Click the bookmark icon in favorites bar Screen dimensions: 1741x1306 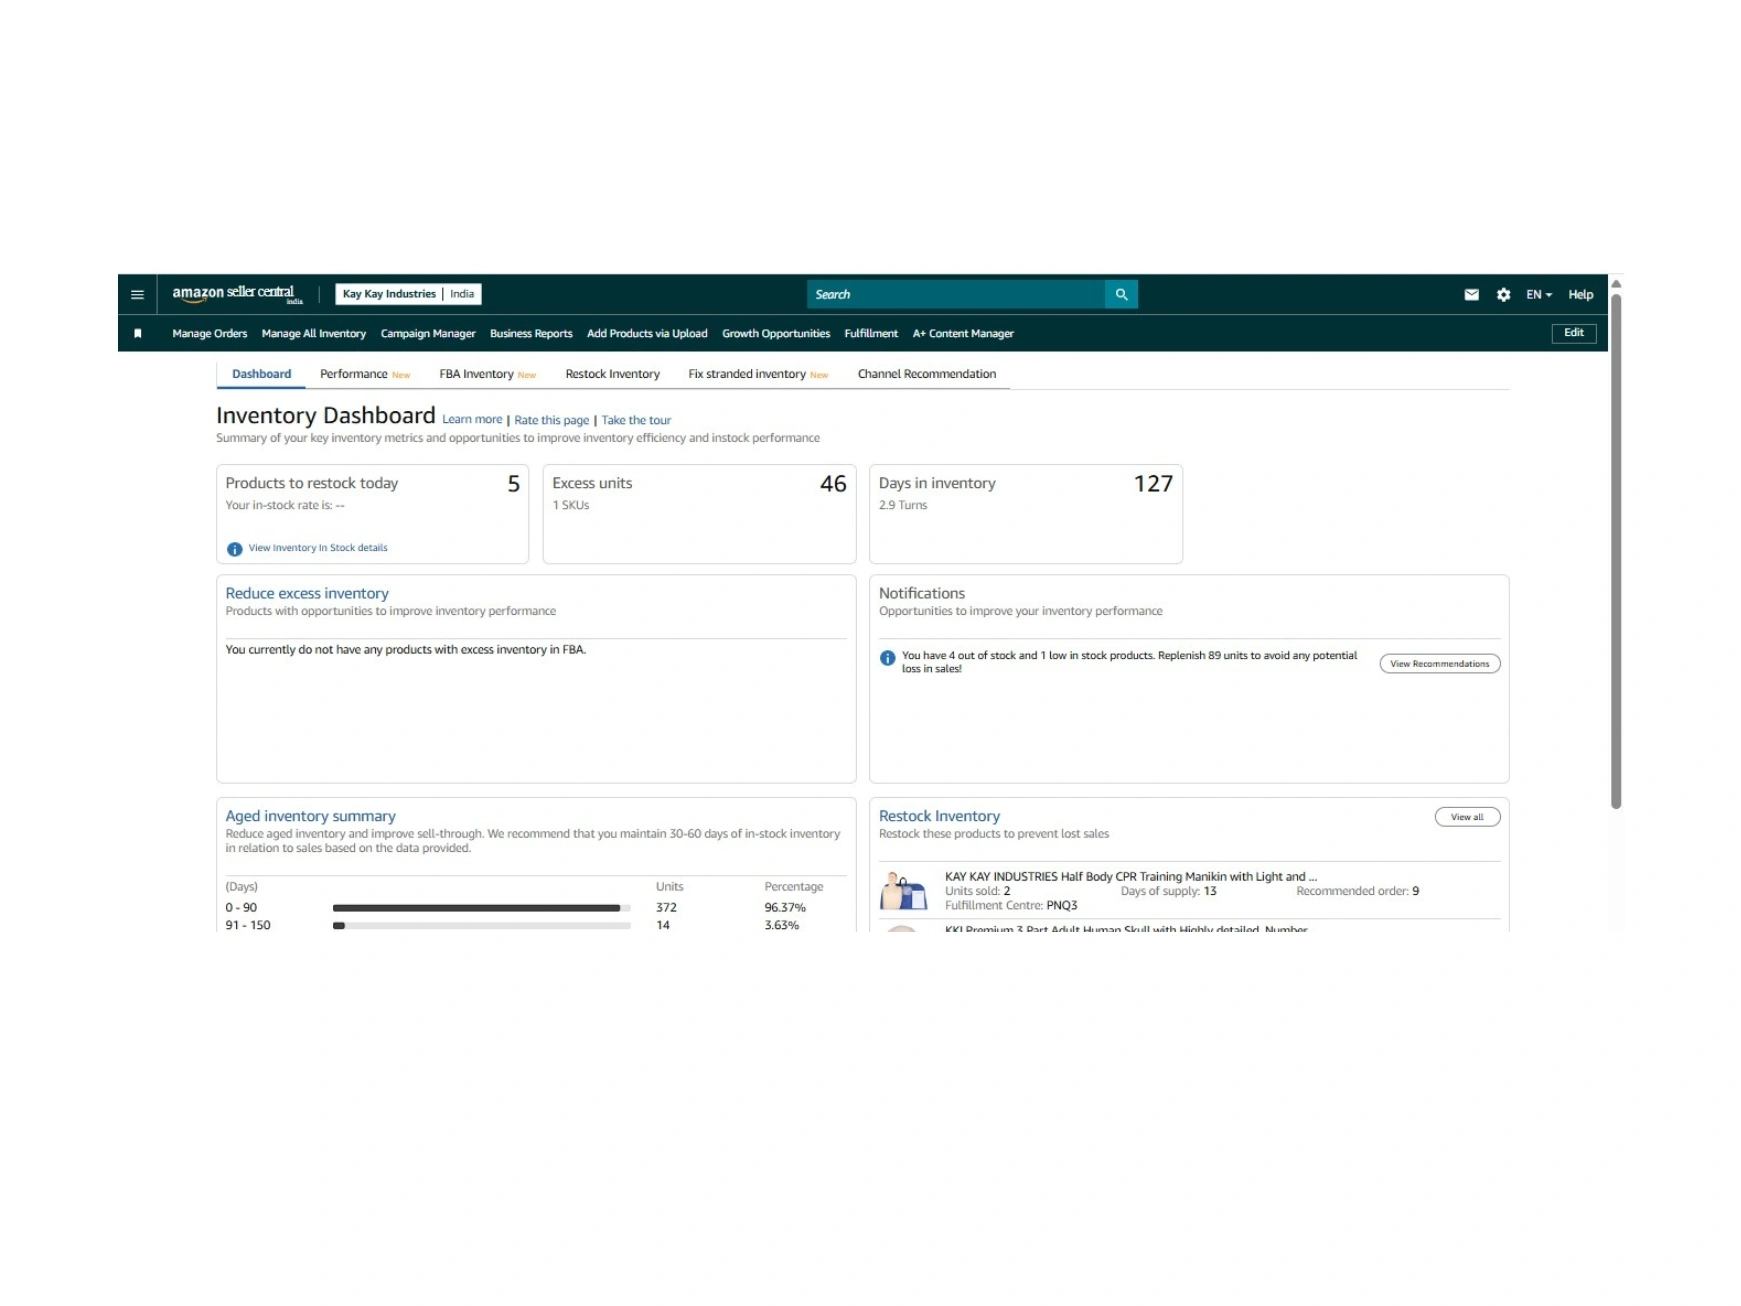138,333
